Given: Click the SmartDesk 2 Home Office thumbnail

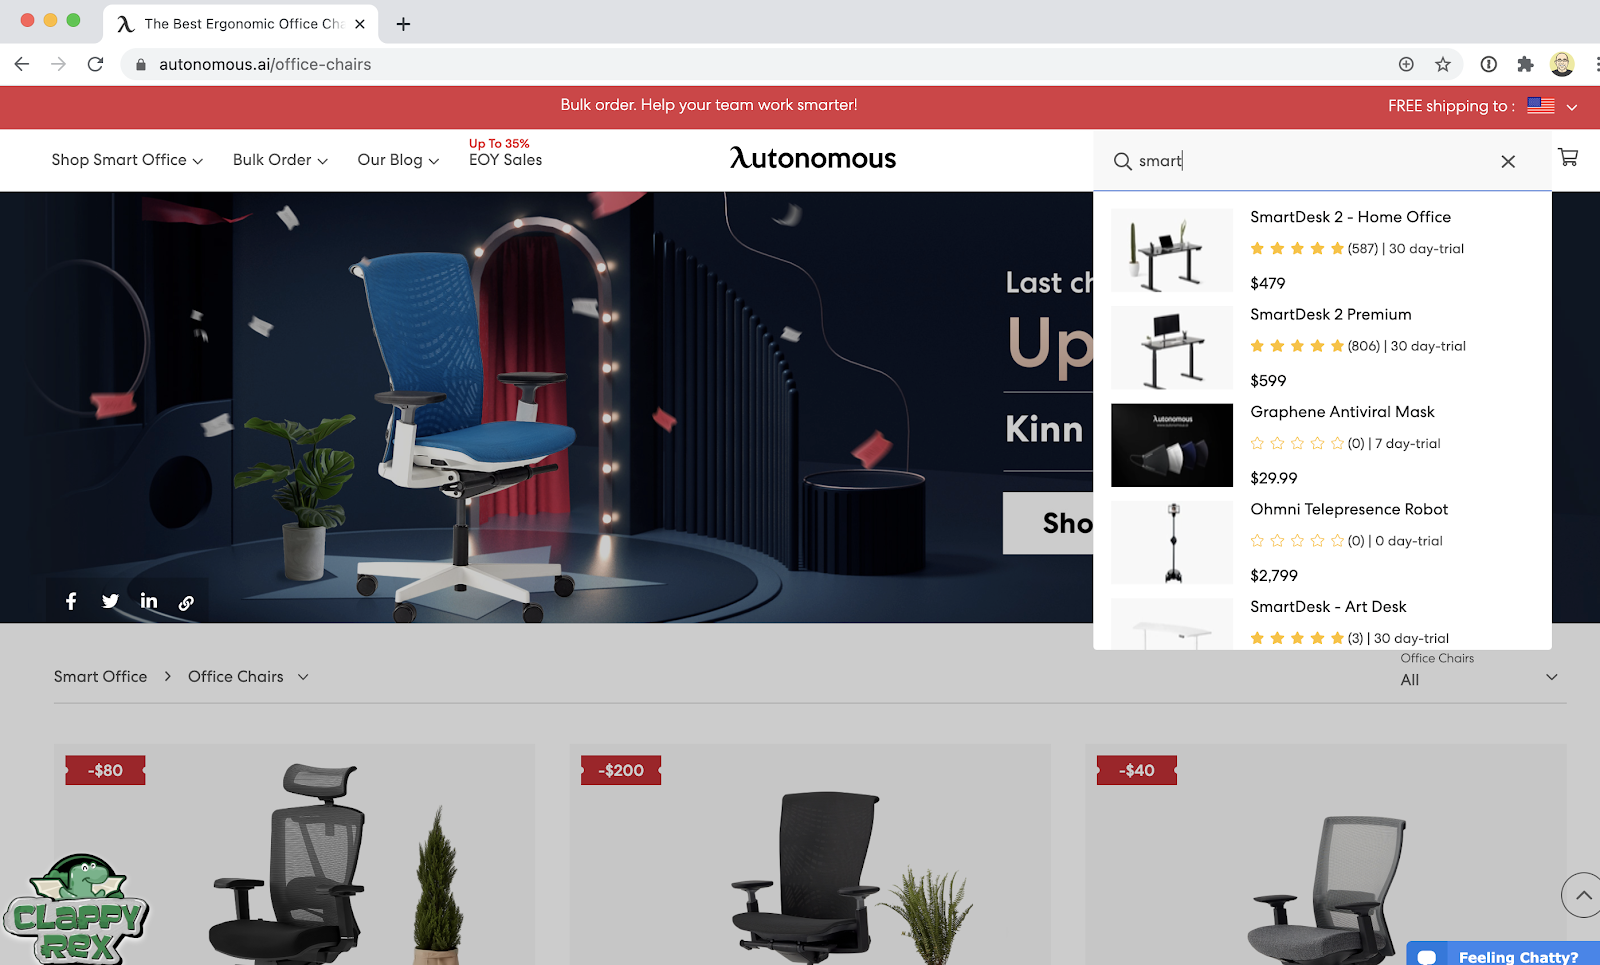Looking at the screenshot, I should (1172, 250).
